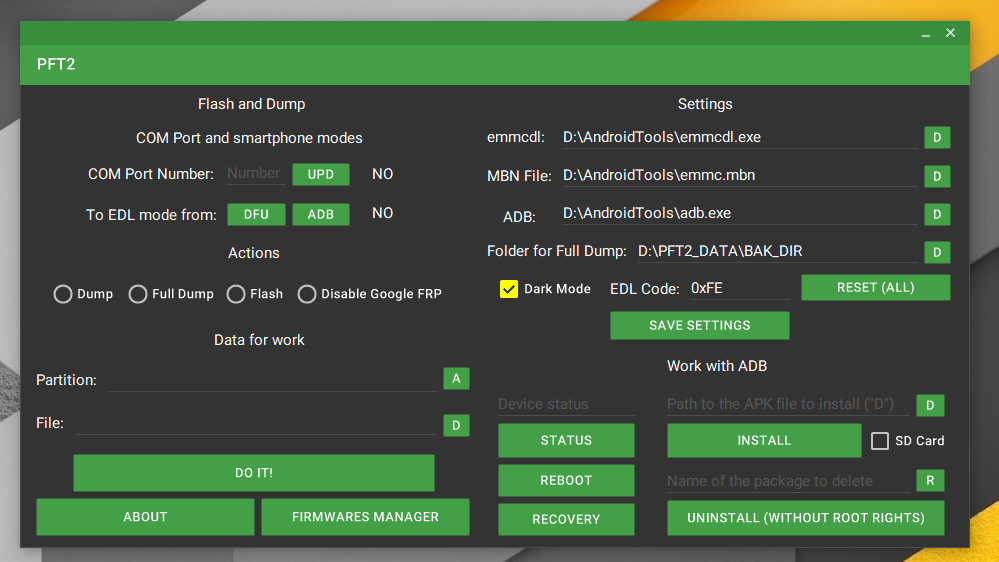999x562 pixels.
Task: Open the FIRMWARES MANAGER
Action: pyautogui.click(x=365, y=517)
